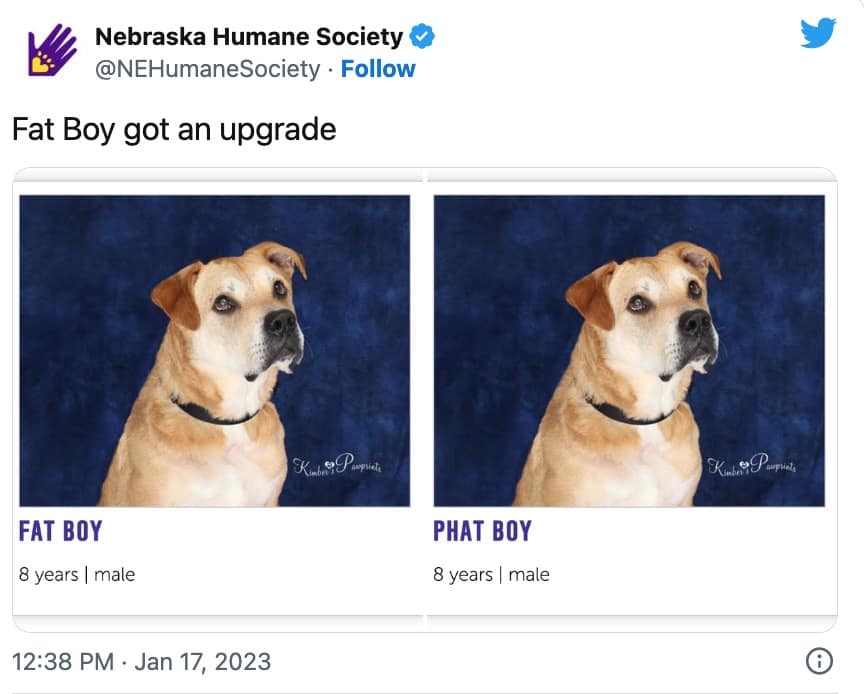
Task: Click the dog's black collar in the PHAT BOY photo
Action: (627, 412)
